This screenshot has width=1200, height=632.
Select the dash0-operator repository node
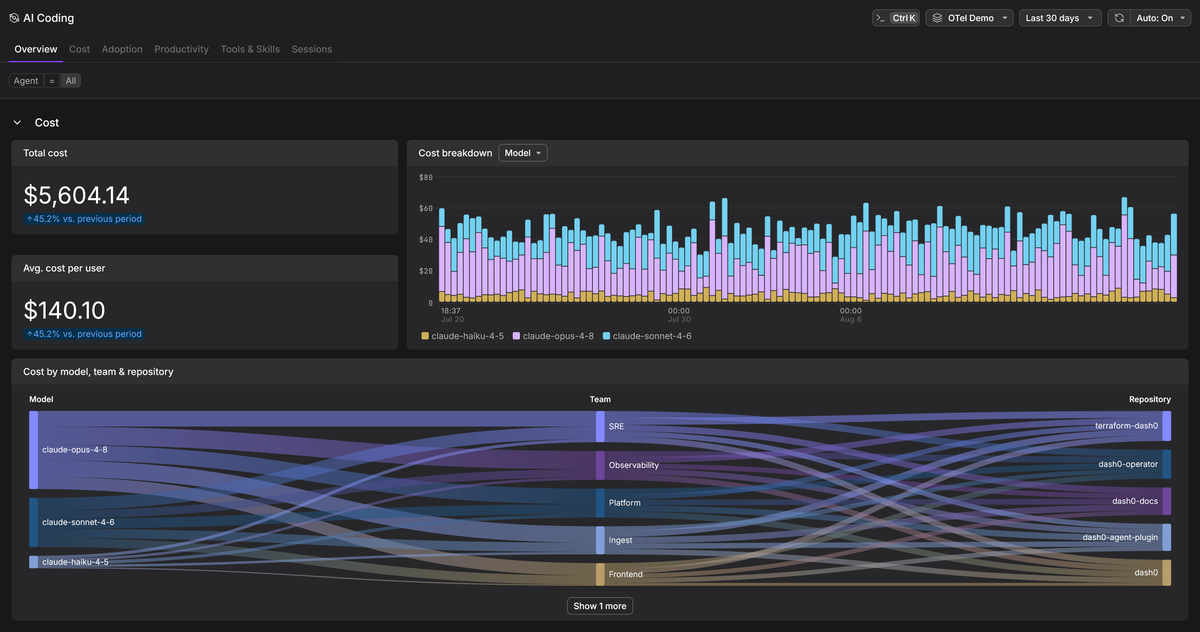1166,464
